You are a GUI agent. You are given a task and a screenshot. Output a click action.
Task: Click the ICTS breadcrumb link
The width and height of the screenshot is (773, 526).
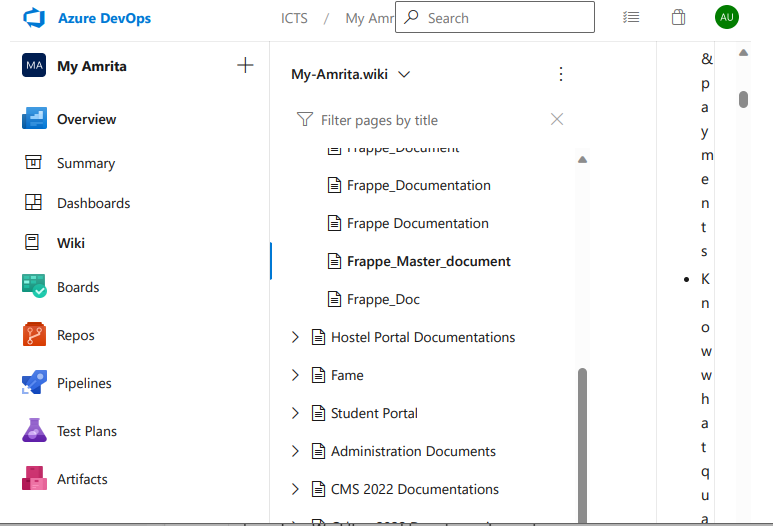click(x=294, y=18)
